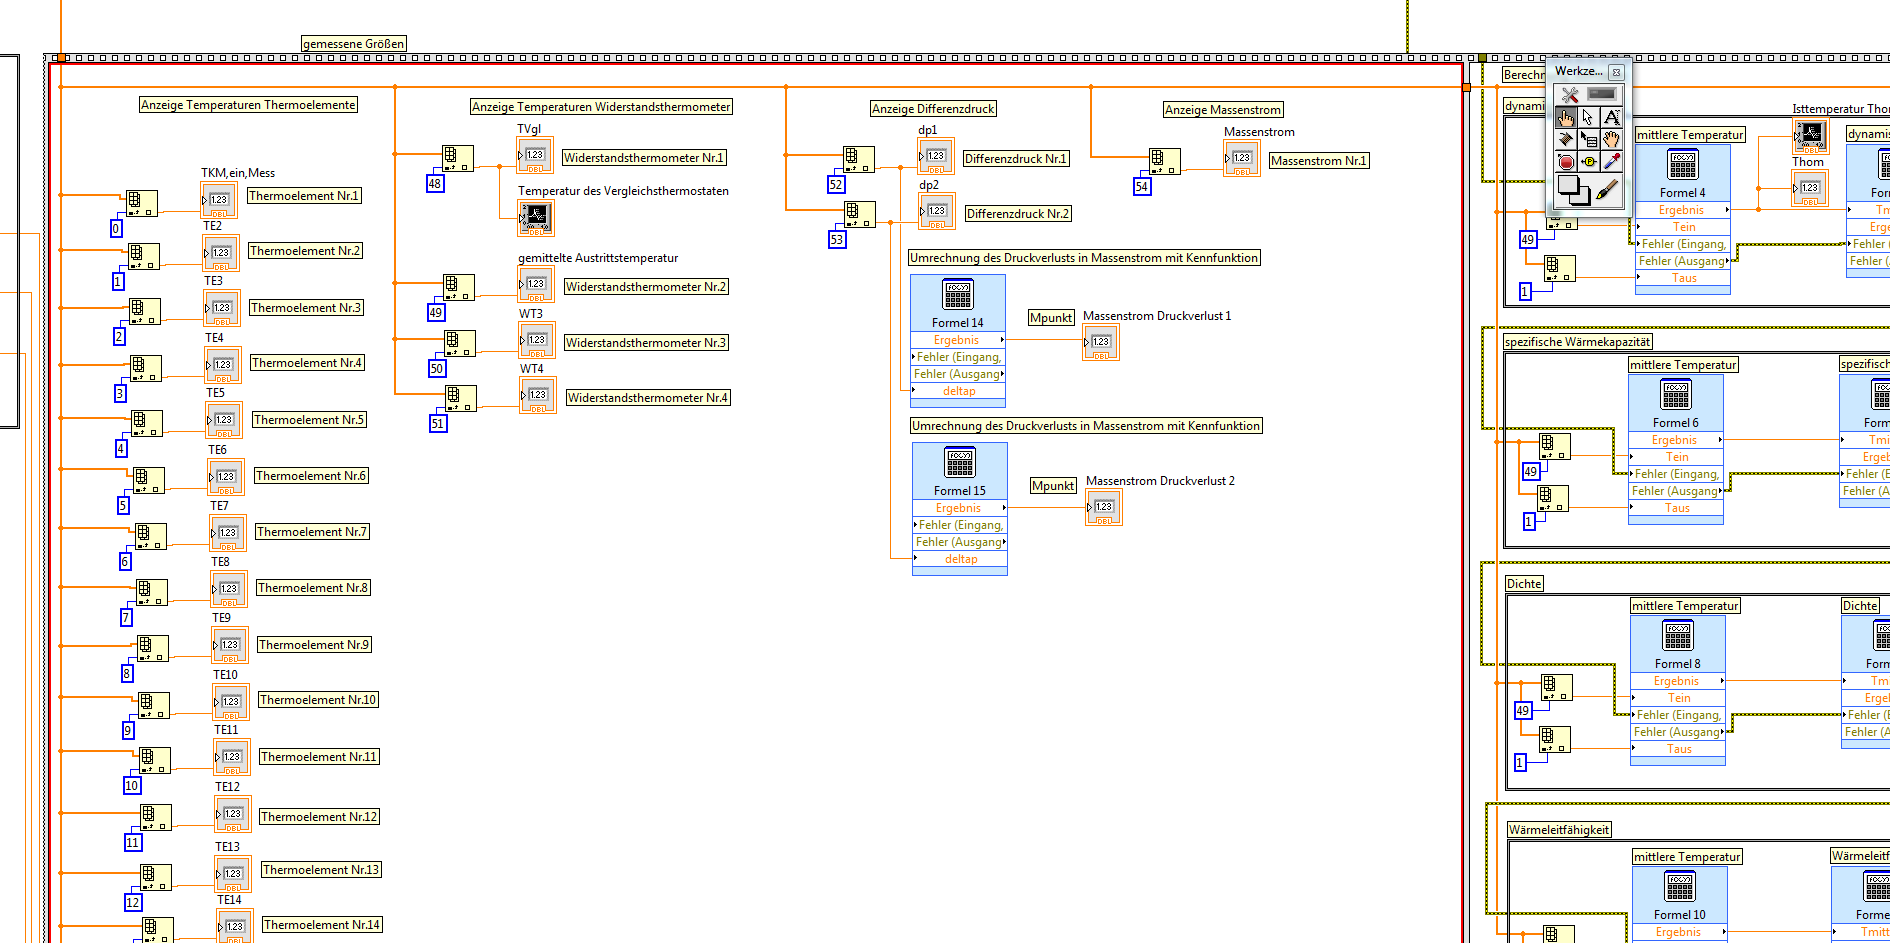Image resolution: width=1890 pixels, height=943 pixels.
Task: Click the 'Thermoelement Nr.14' comment label
Action: click(322, 925)
